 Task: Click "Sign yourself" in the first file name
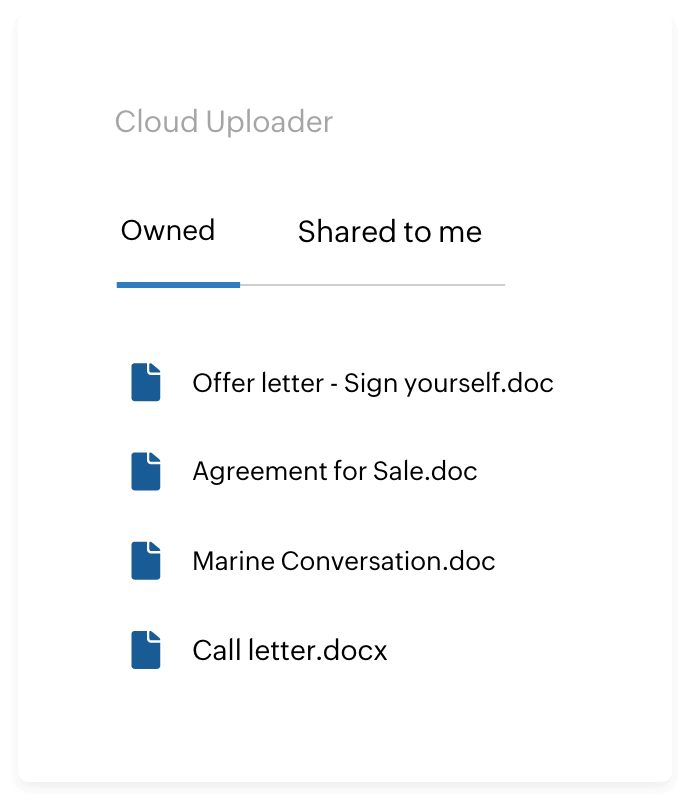click(x=420, y=383)
